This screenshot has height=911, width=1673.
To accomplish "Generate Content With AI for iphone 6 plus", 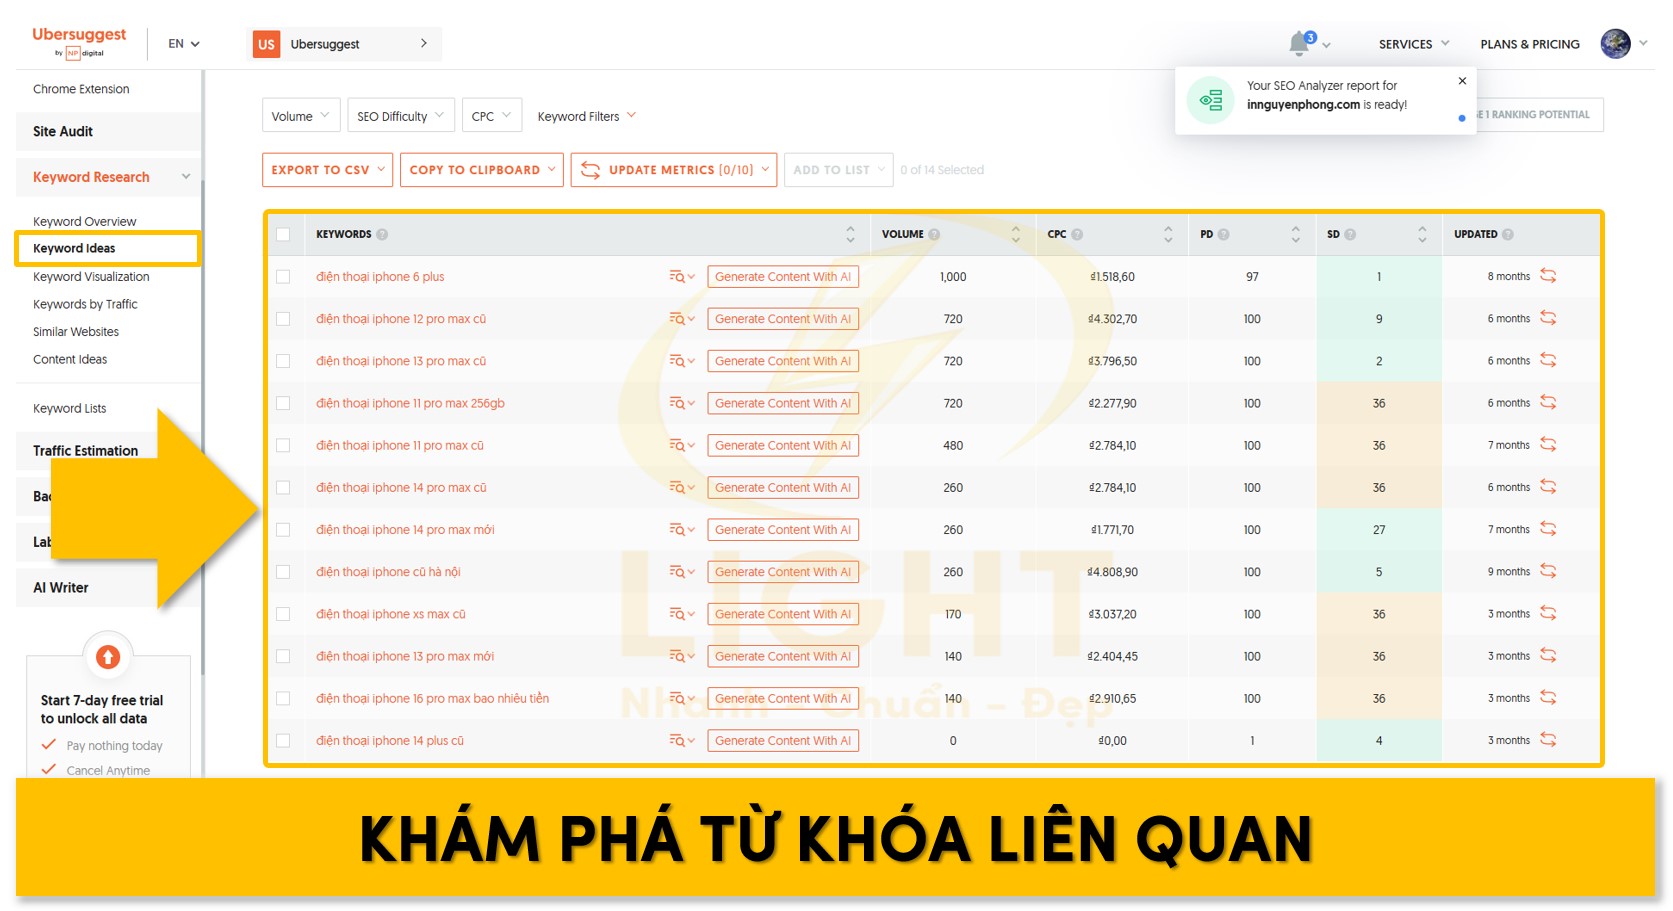I will [783, 277].
